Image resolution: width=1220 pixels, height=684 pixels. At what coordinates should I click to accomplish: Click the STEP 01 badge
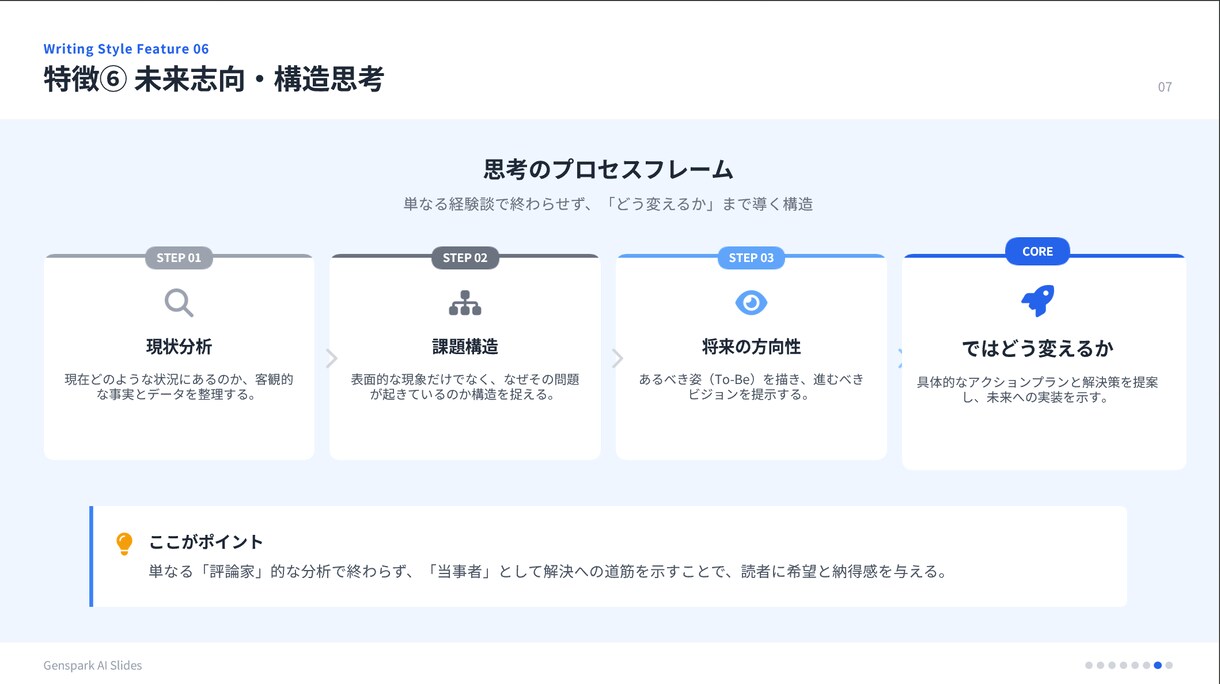pyautogui.click(x=179, y=257)
